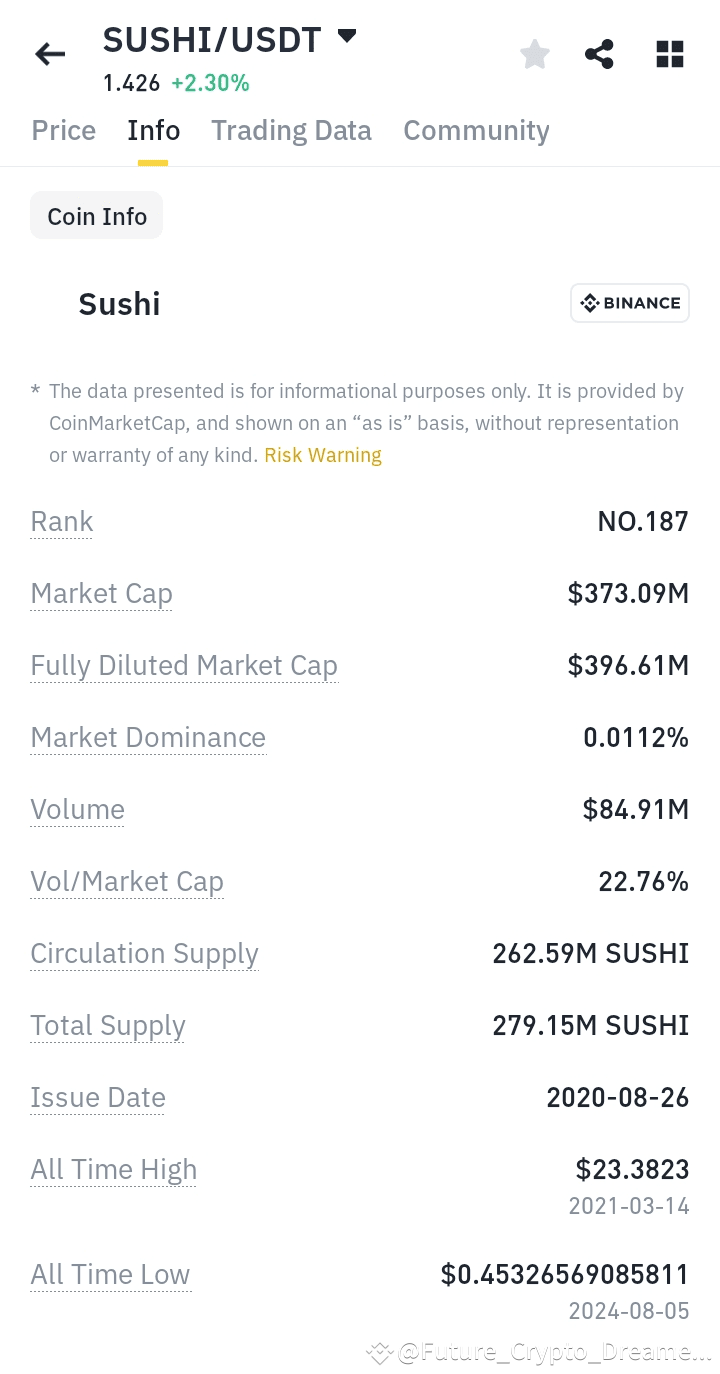Image resolution: width=720 pixels, height=1374 pixels.
Task: Expand the SUSHI/USDT pair dropdown arrow
Action: pos(347,37)
